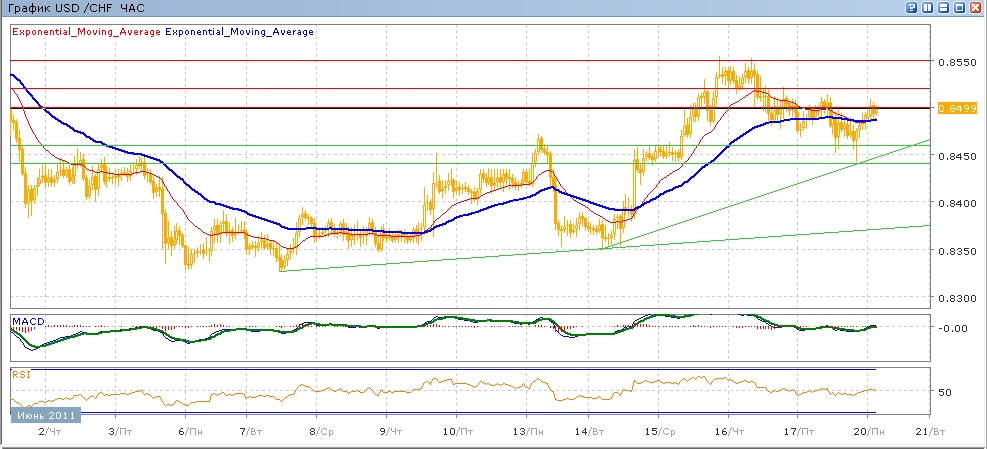Screen dimensions: 987x449
Task: Click the 6/Пн date on time axis
Action: point(186,431)
